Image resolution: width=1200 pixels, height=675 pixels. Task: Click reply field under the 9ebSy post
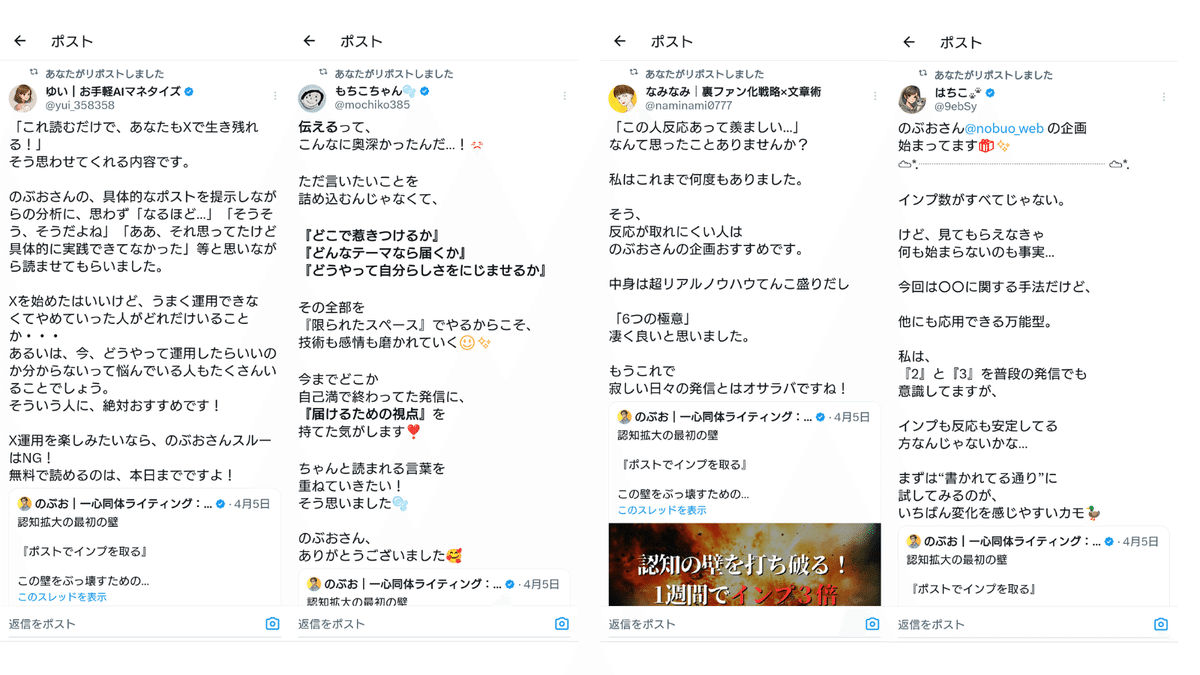[1020, 625]
